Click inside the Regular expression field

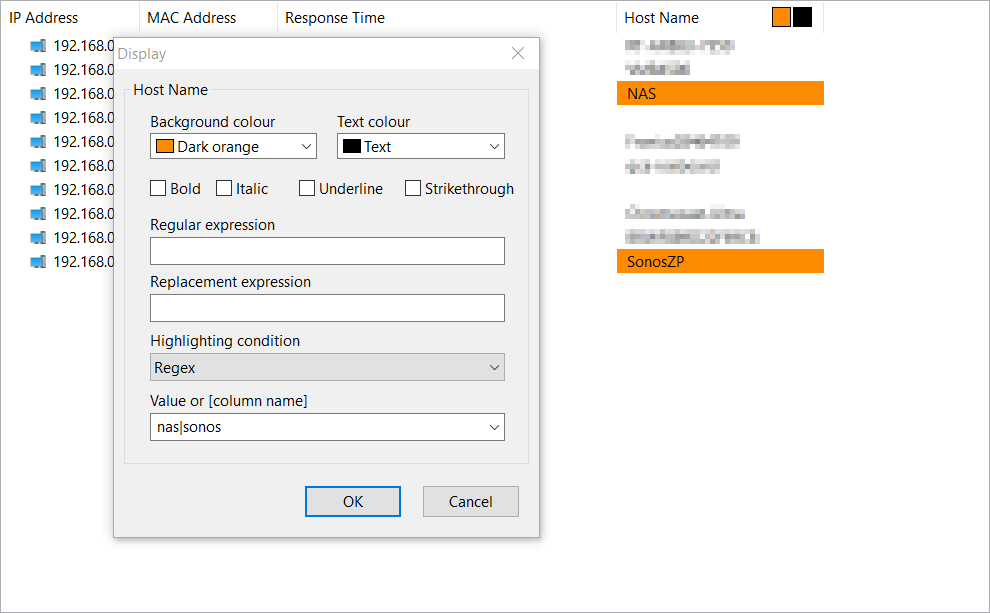click(327, 250)
